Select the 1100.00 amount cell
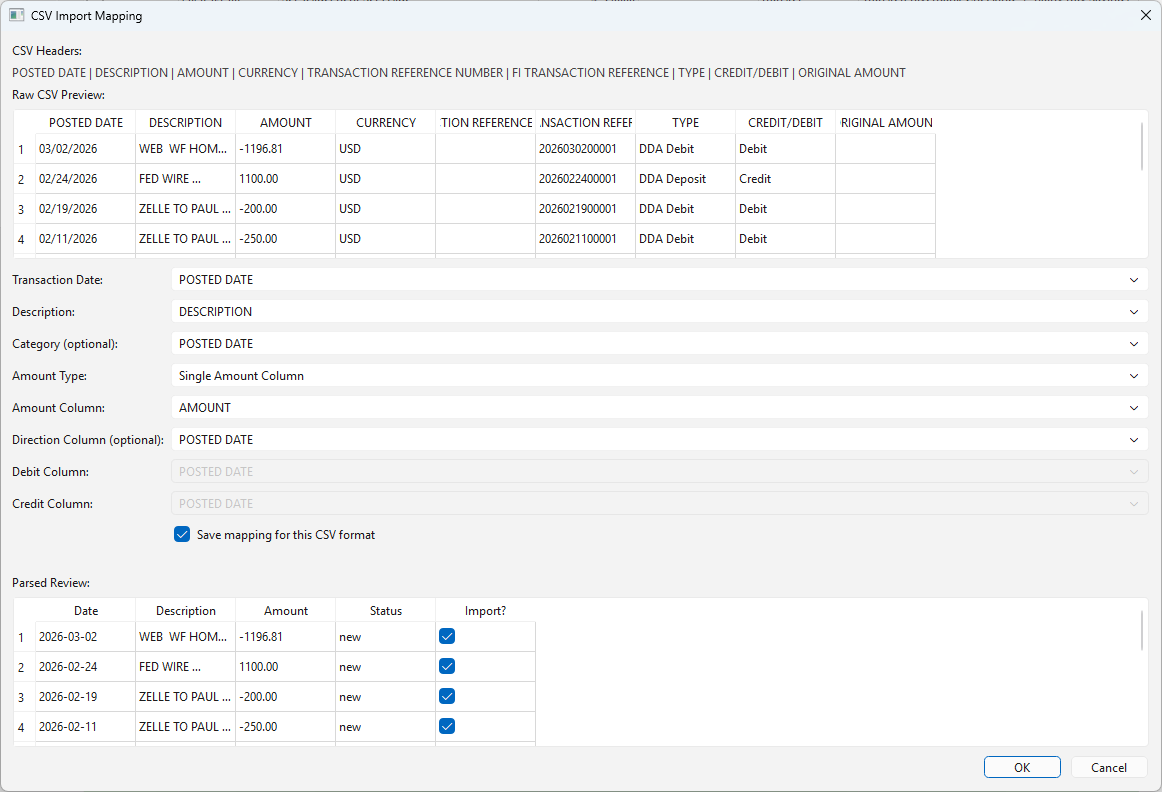Screen dimensions: 1162x792 click(285, 178)
